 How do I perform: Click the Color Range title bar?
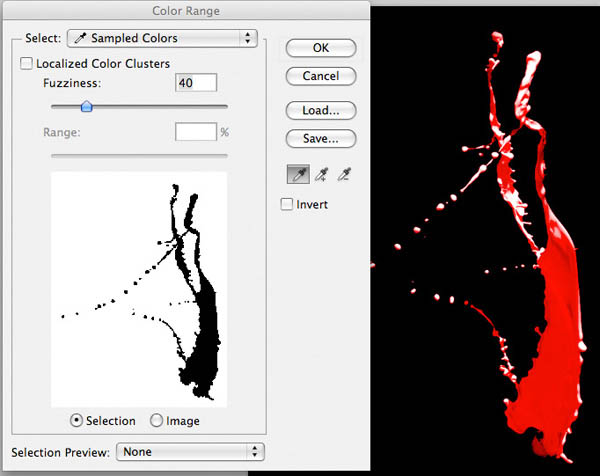186,10
